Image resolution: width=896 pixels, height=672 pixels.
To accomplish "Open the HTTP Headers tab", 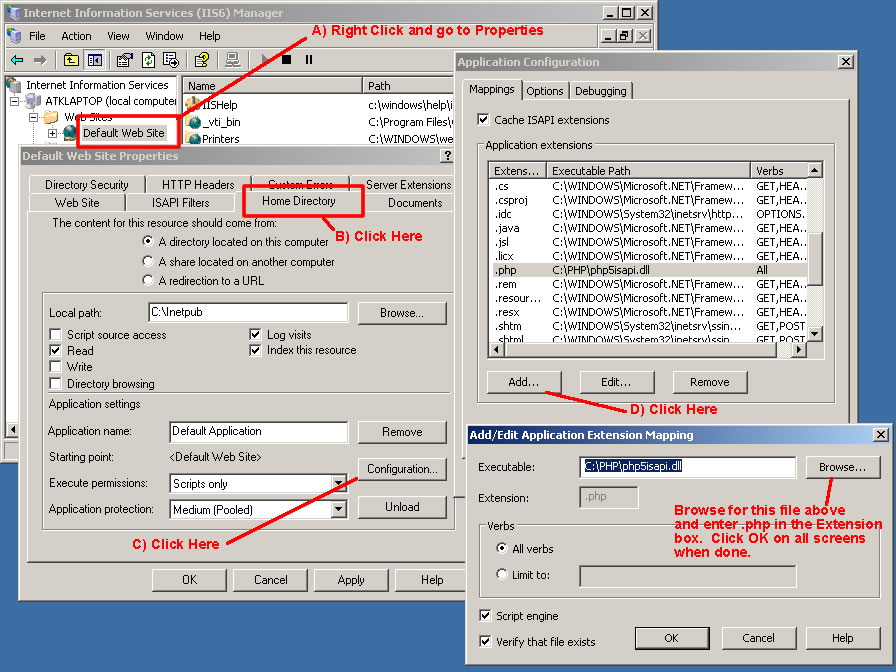I will pyautogui.click(x=198, y=185).
